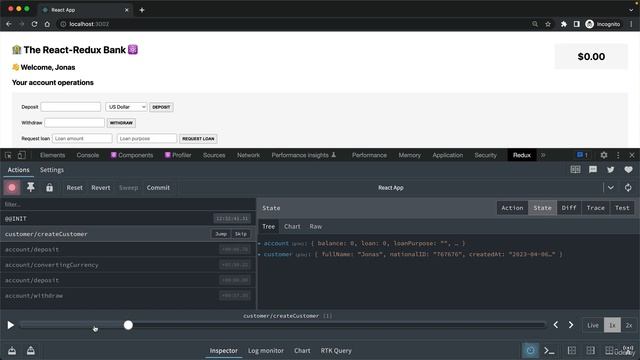Click the export state icon

[x=31, y=351]
